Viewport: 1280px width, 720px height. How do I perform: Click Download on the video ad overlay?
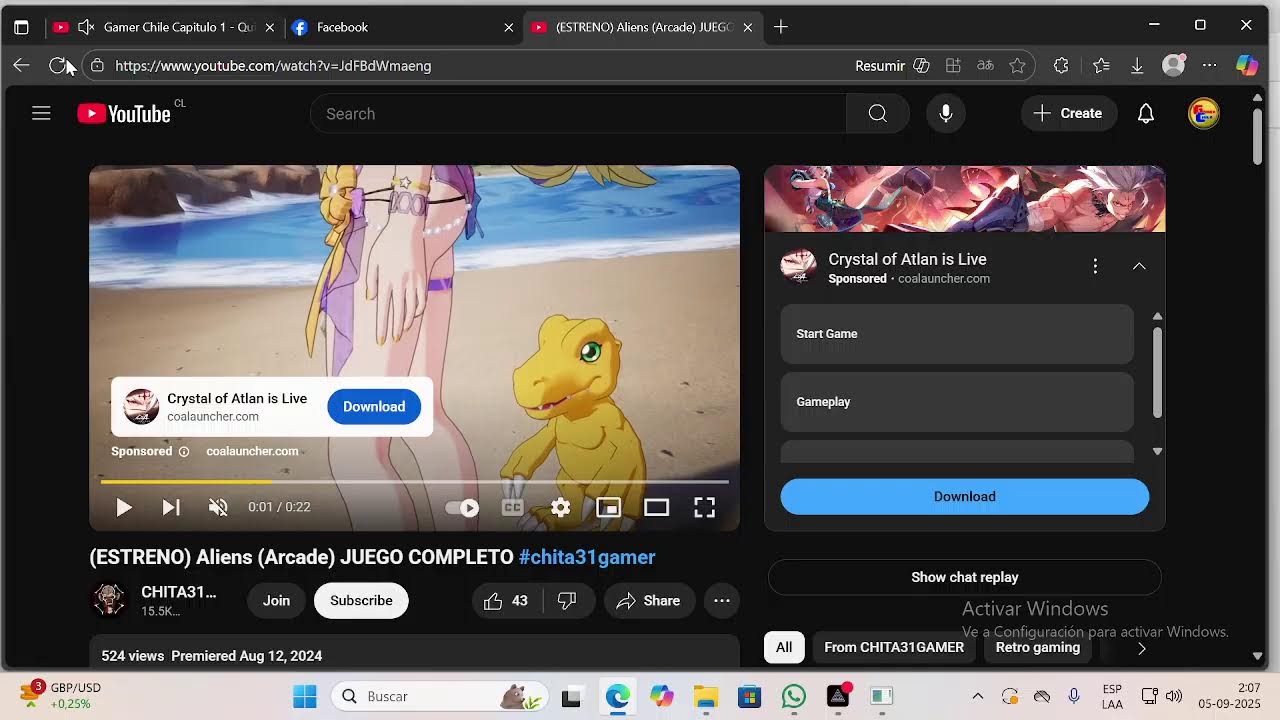coord(374,407)
